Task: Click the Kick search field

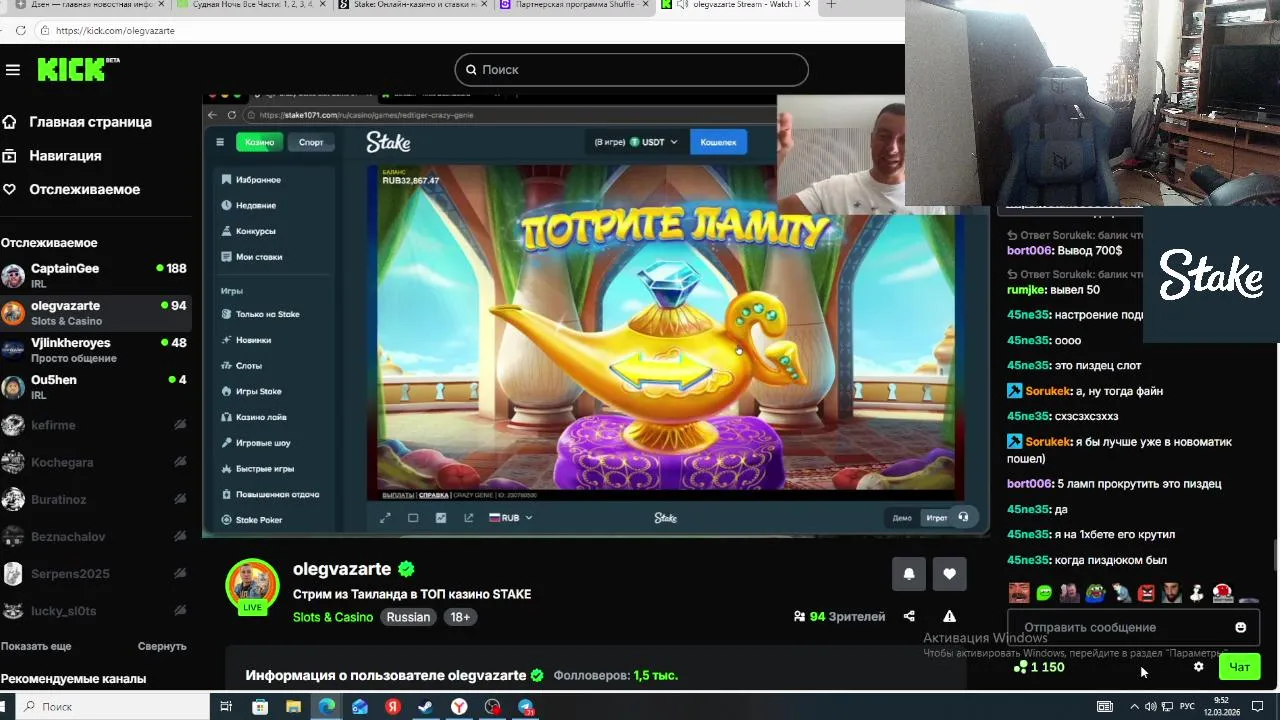Action: 631,69
